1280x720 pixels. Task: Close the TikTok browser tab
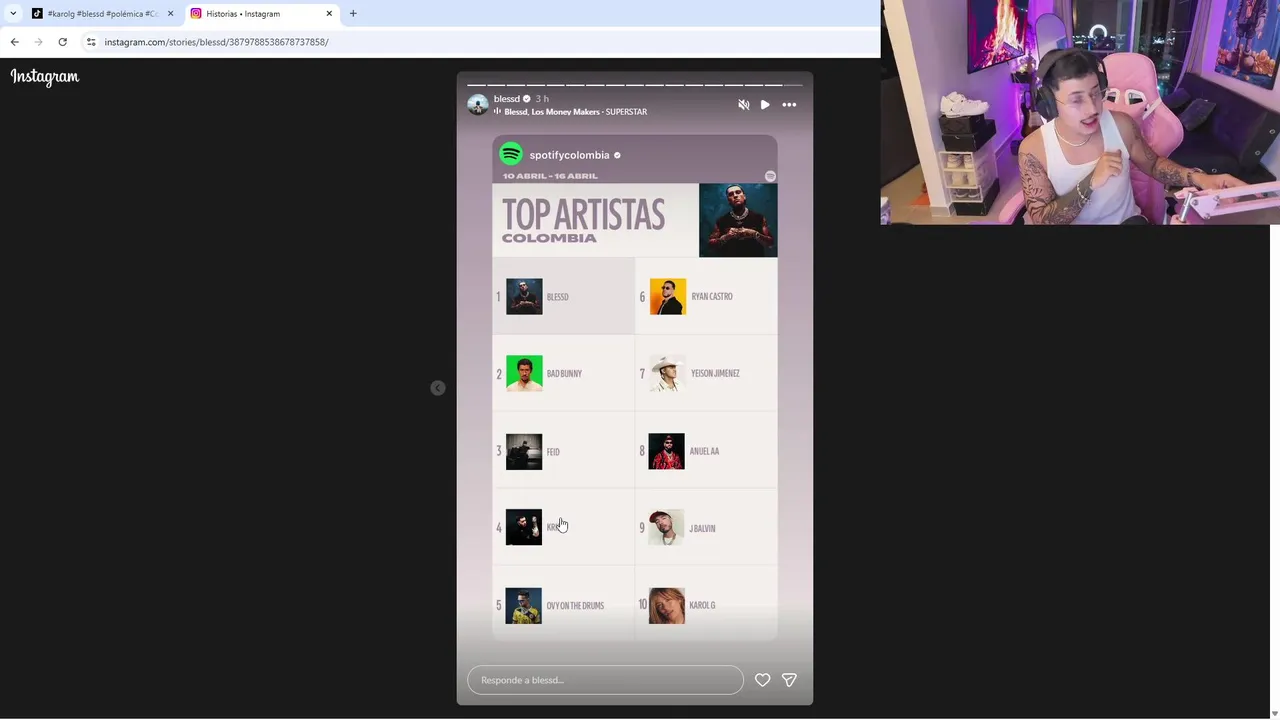(x=170, y=14)
